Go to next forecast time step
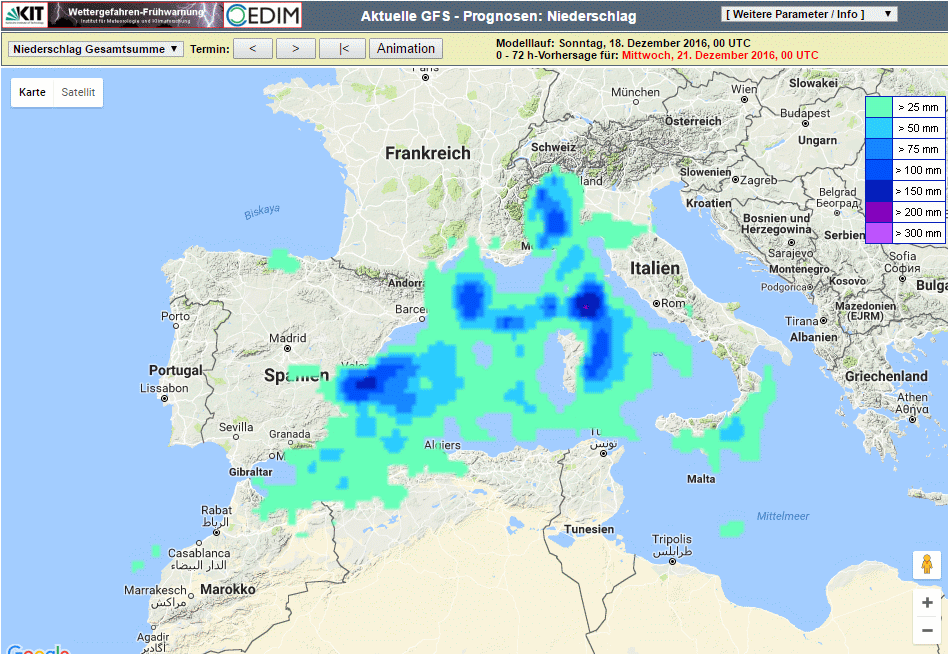 pos(296,48)
